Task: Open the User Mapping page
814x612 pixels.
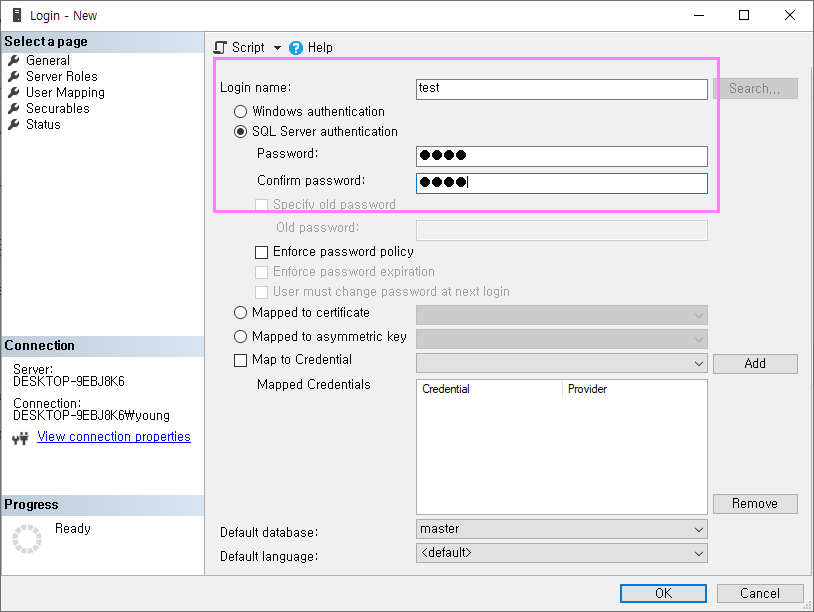Action: point(65,93)
